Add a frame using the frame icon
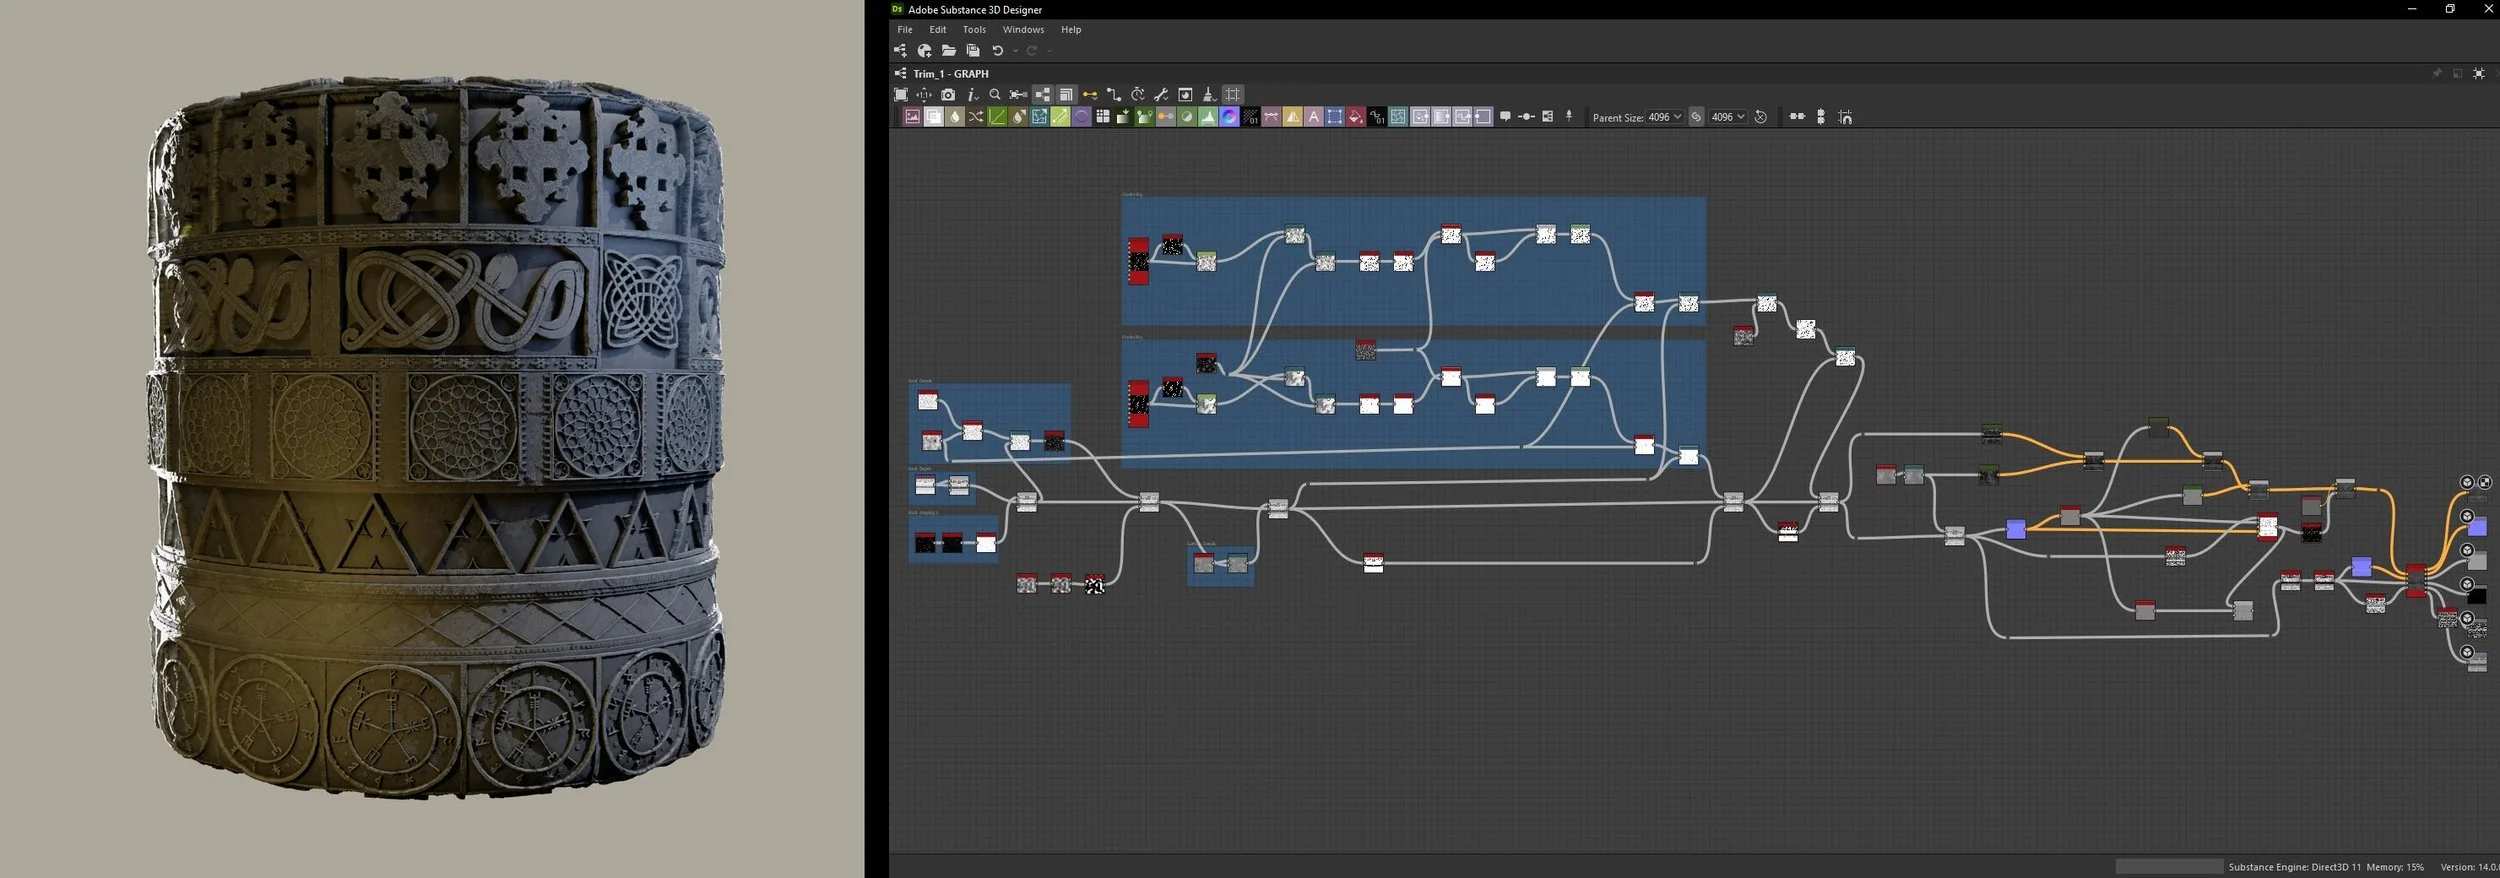2500x878 pixels. coord(1548,117)
